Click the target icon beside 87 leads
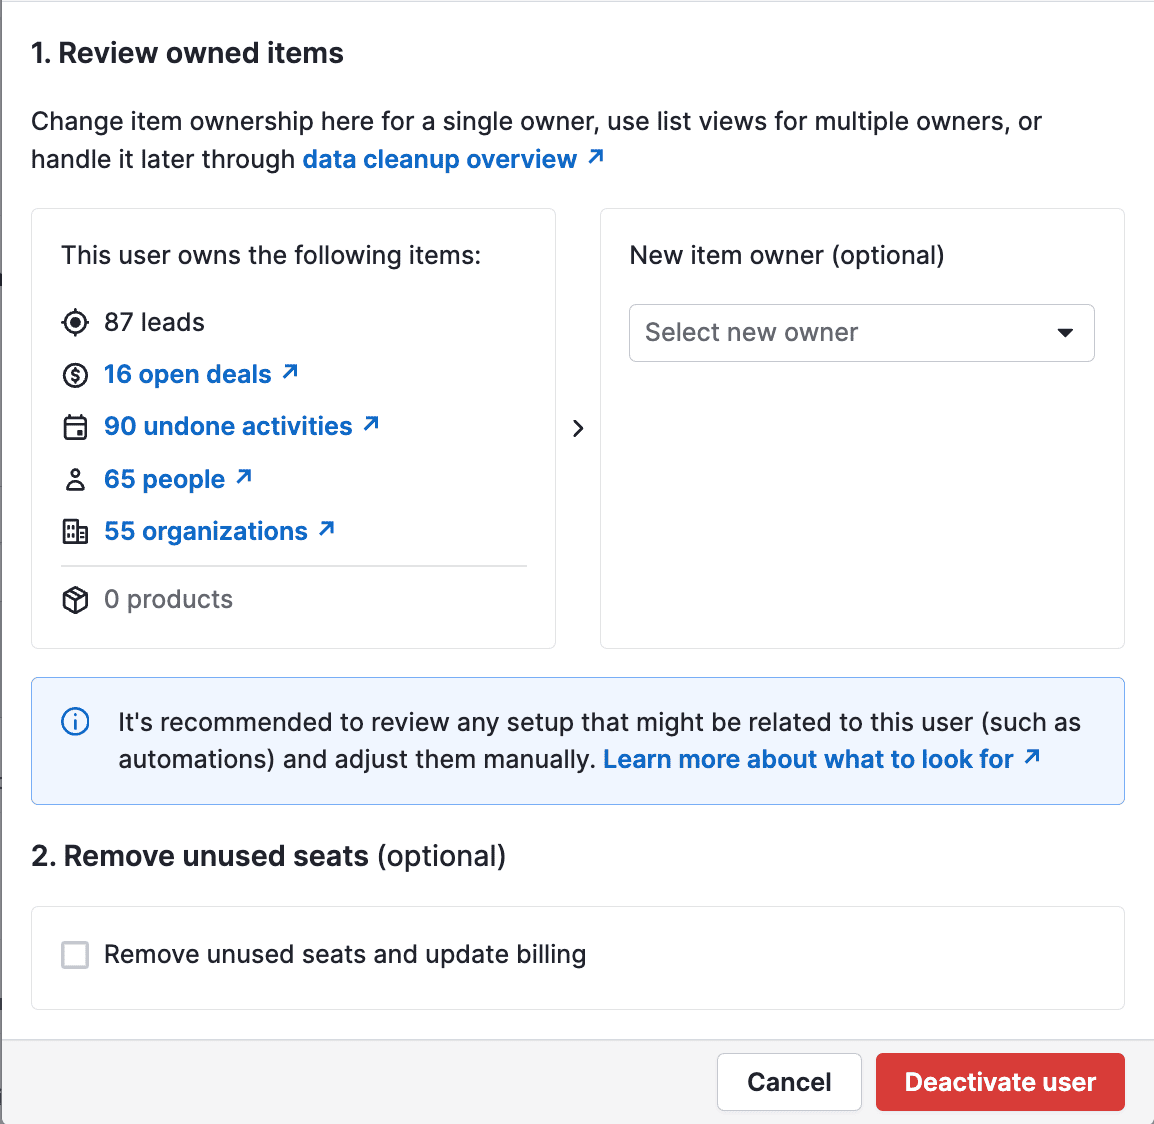 [x=75, y=322]
